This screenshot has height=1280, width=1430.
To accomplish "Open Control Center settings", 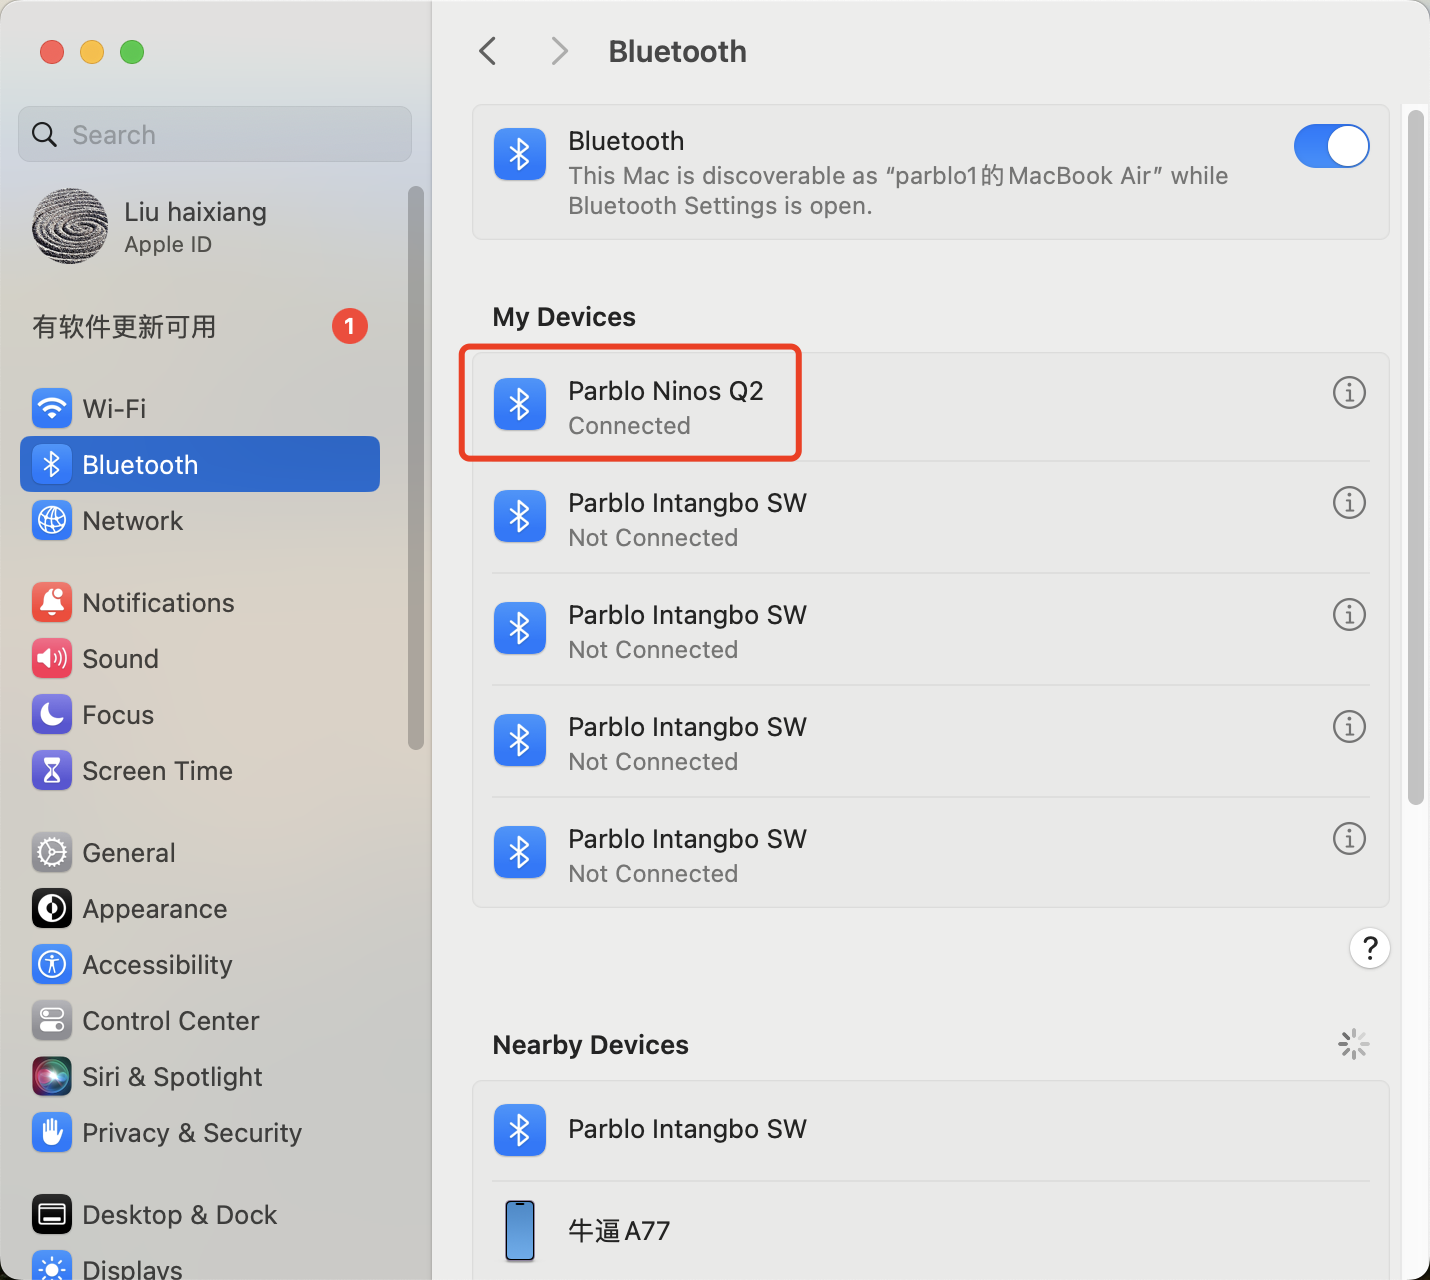I will (200, 1020).
